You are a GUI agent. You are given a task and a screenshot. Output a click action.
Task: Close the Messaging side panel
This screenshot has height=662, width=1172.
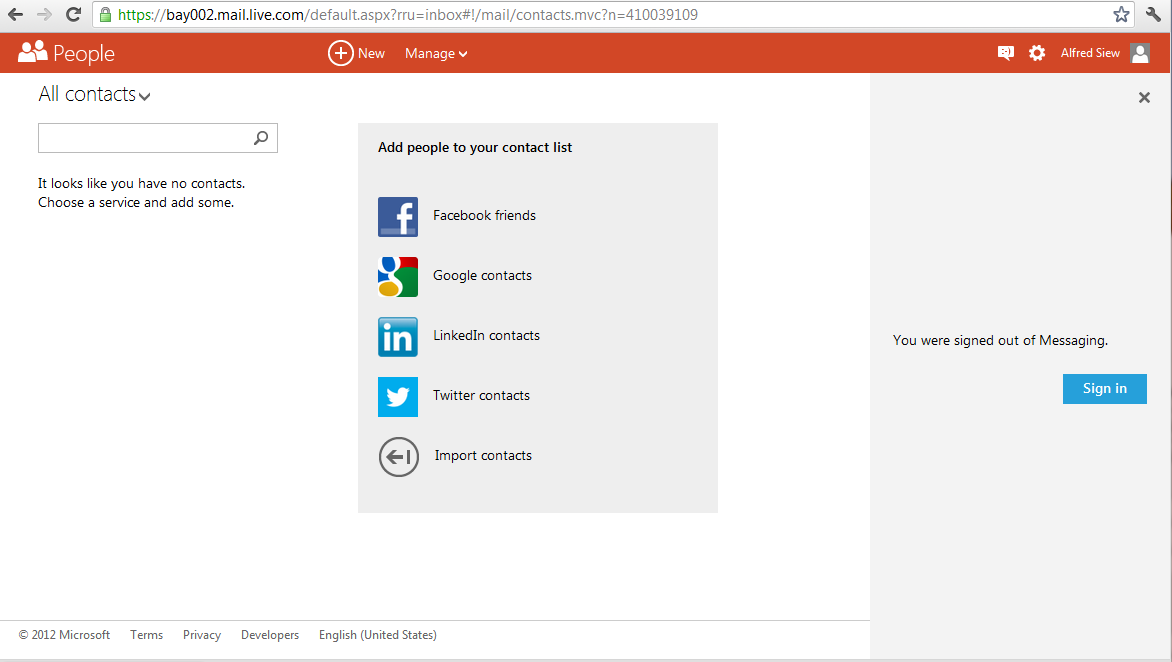(x=1144, y=97)
